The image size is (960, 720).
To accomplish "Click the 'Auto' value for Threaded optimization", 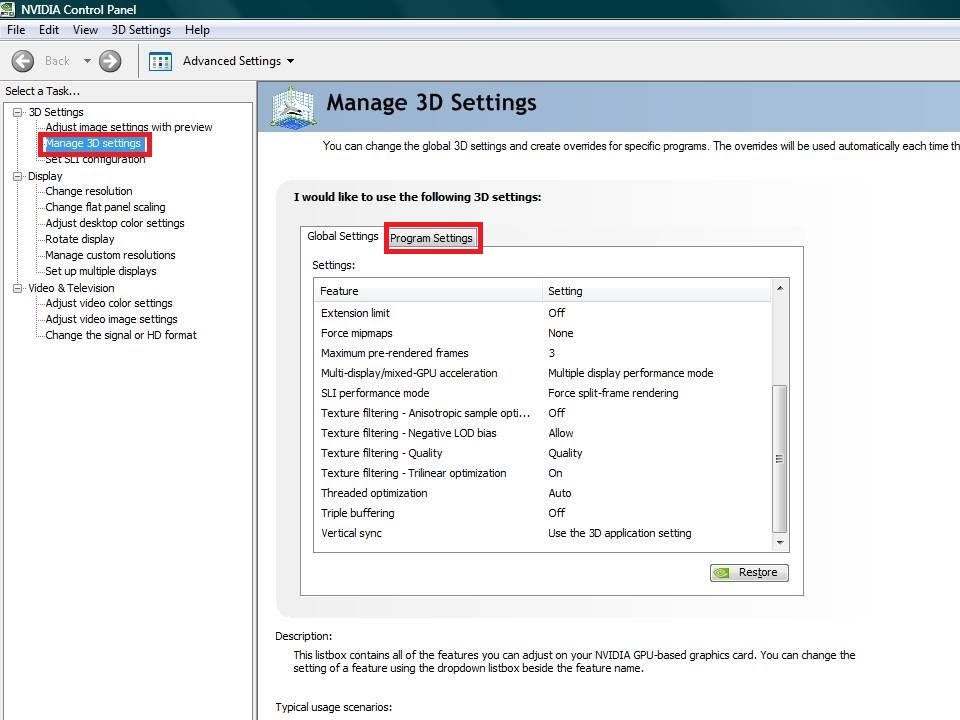I will tap(560, 493).
